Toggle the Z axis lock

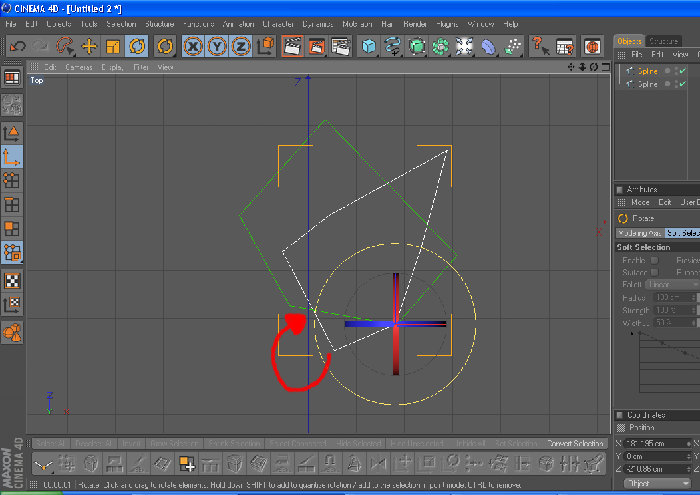coord(241,46)
